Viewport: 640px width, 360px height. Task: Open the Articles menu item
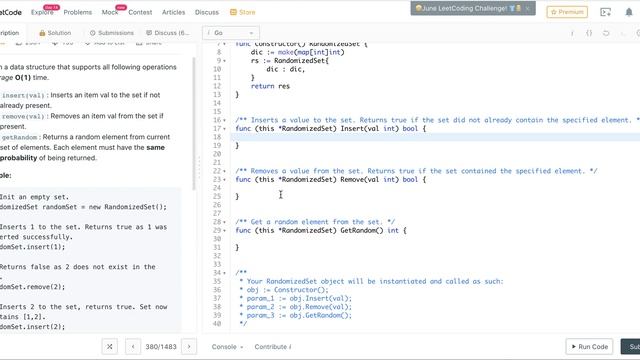(x=173, y=12)
